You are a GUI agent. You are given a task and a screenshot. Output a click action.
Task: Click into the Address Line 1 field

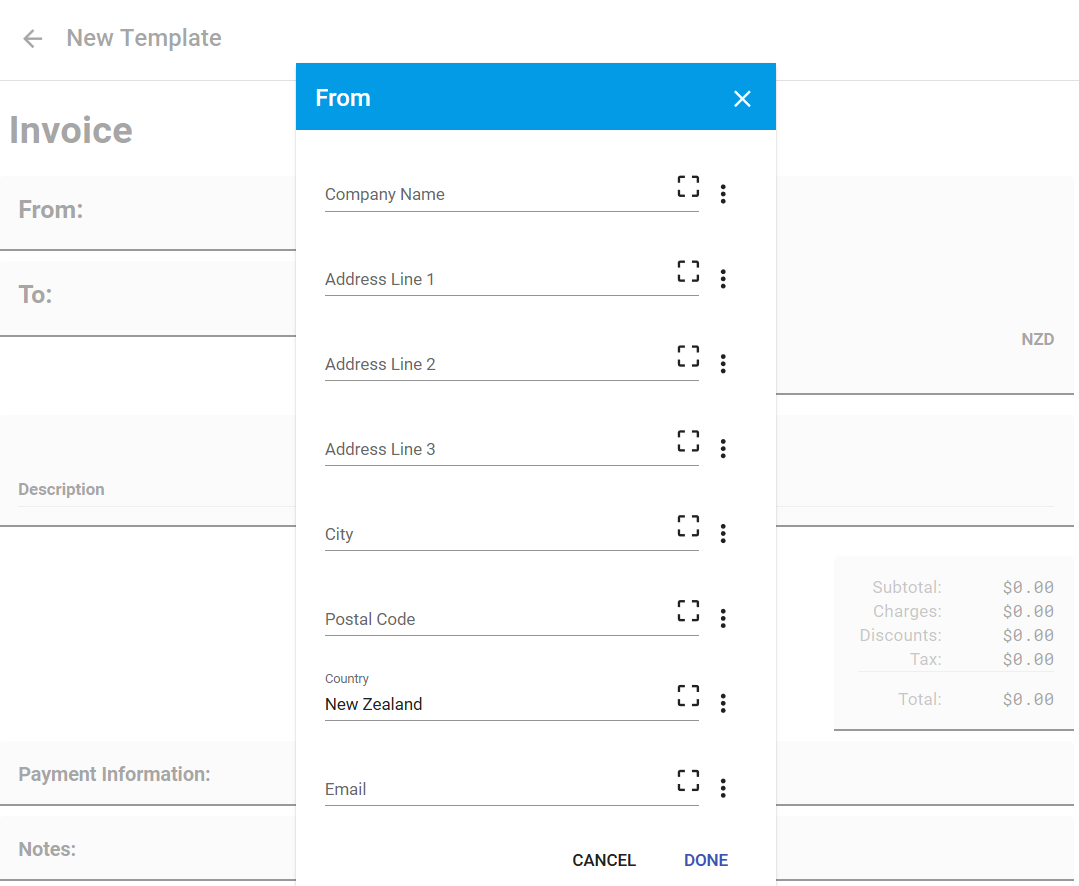tap(497, 280)
